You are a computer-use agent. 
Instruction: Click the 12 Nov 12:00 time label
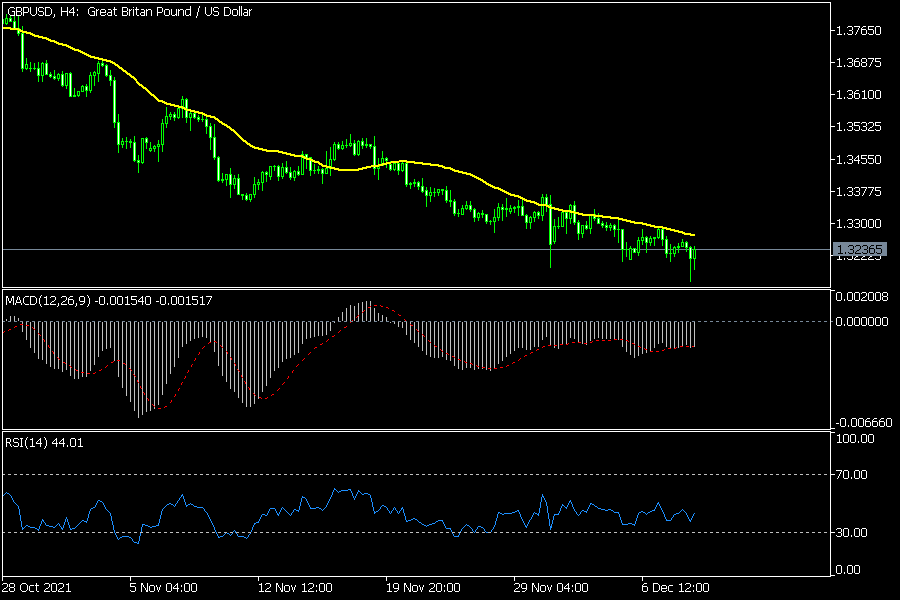pos(295,587)
